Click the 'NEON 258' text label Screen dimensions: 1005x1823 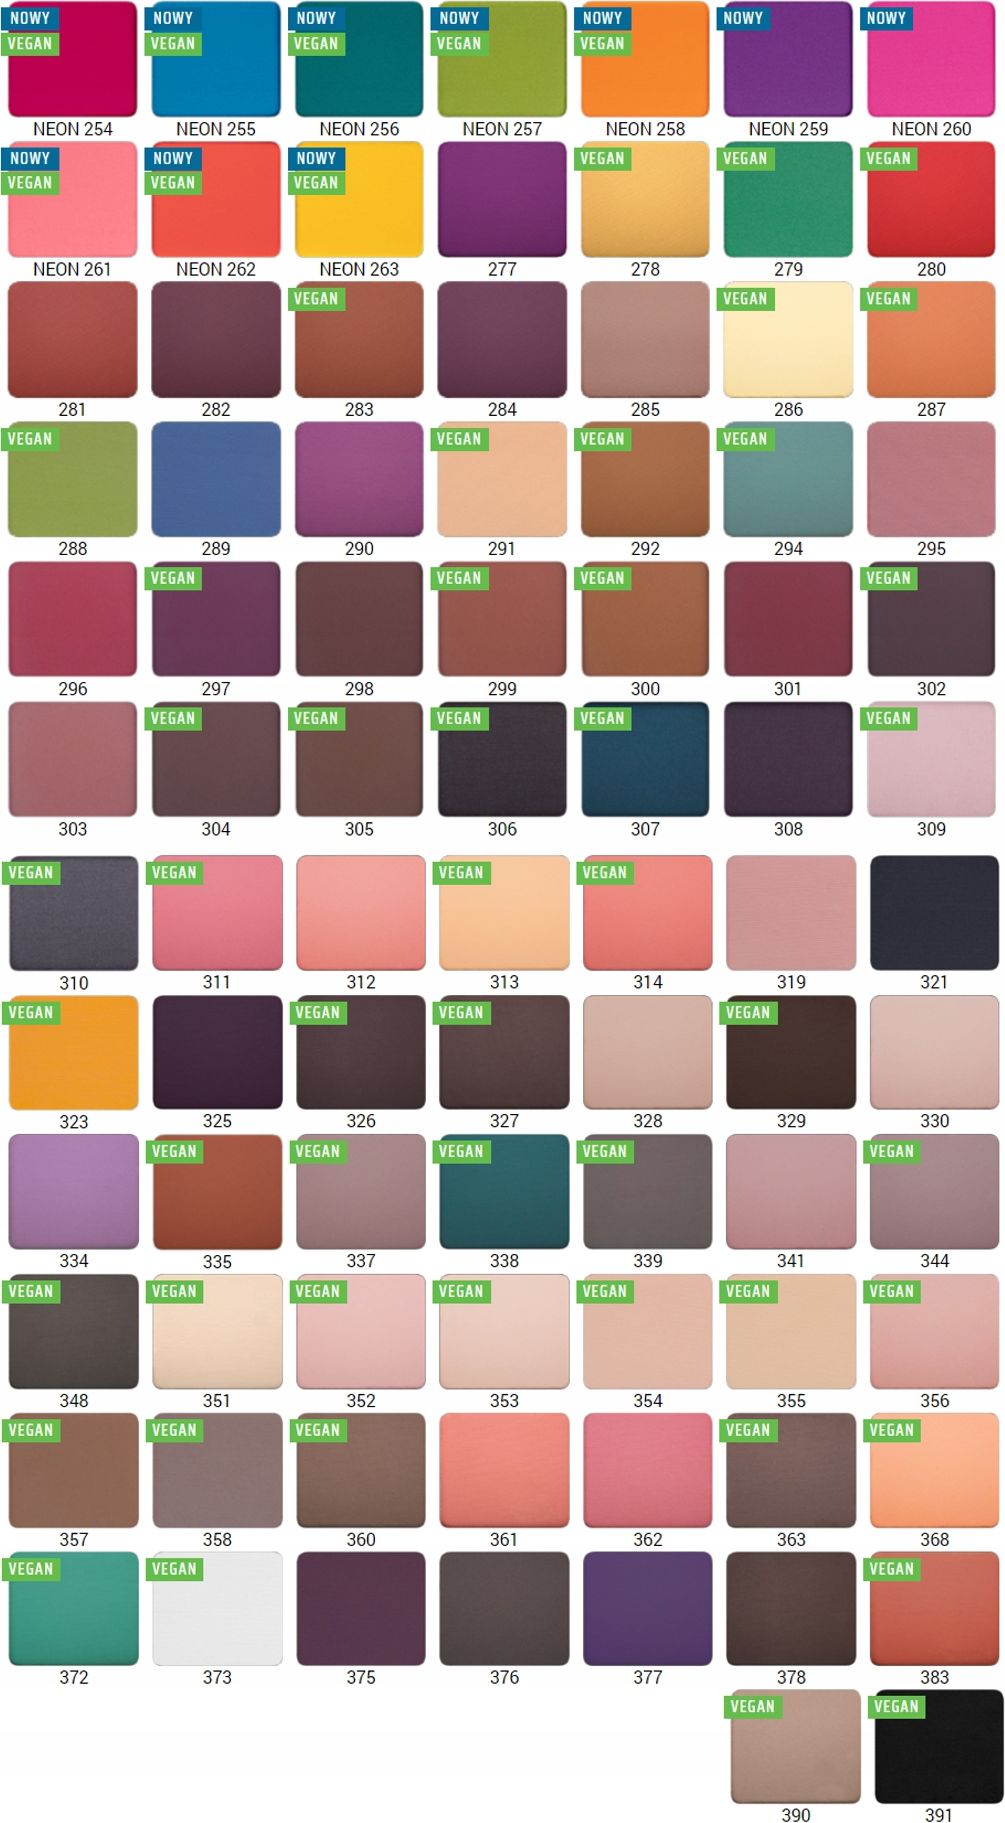645,129
